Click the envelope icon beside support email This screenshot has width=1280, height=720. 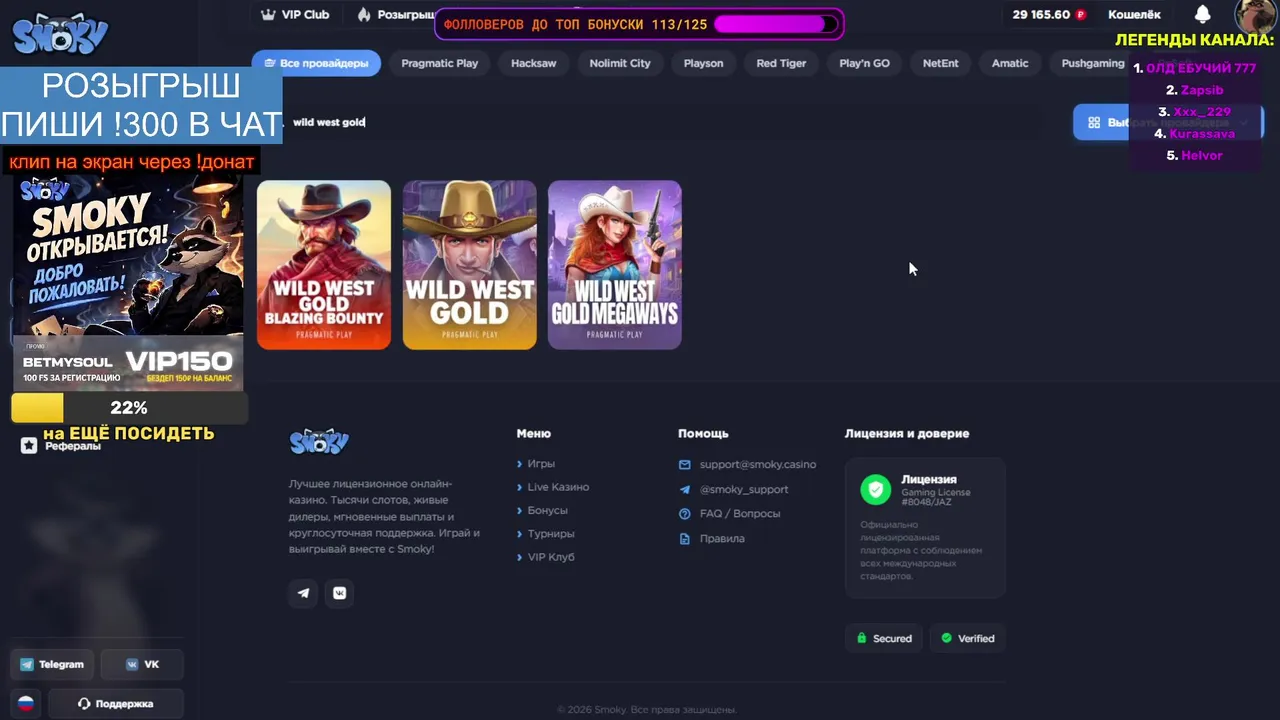pyautogui.click(x=685, y=465)
